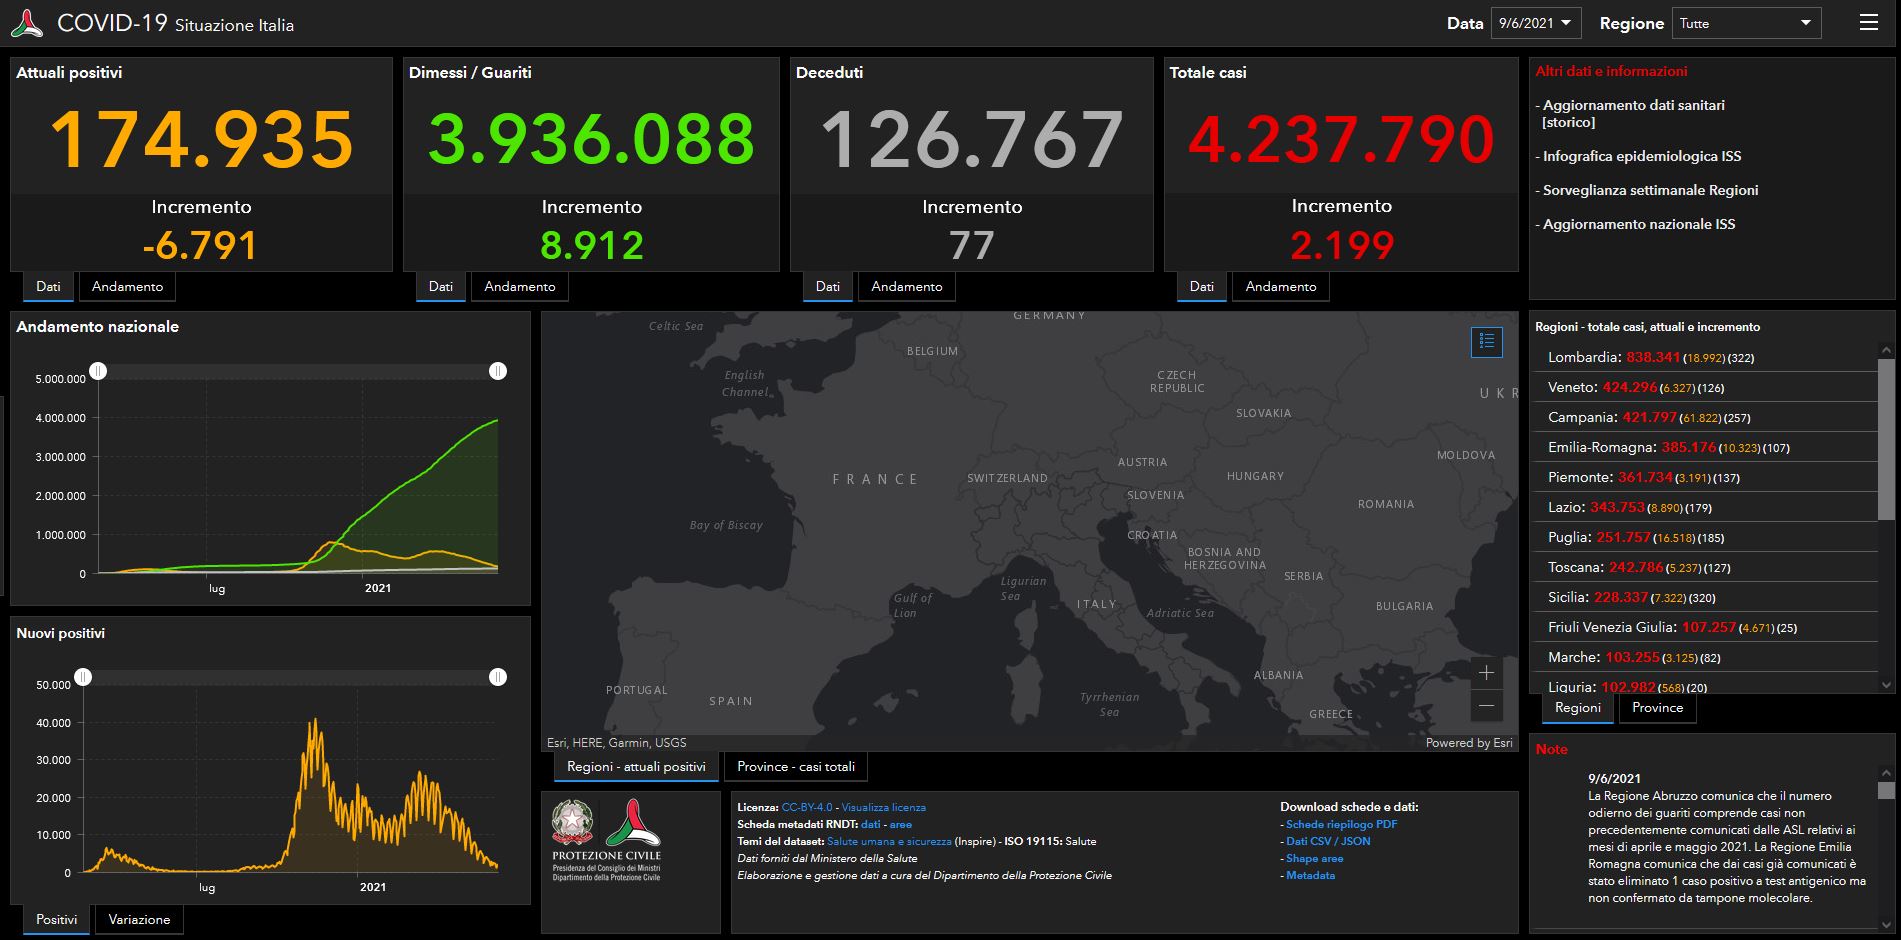Zoom out on the map
Screen dimensions: 1901x940
(x=1487, y=706)
